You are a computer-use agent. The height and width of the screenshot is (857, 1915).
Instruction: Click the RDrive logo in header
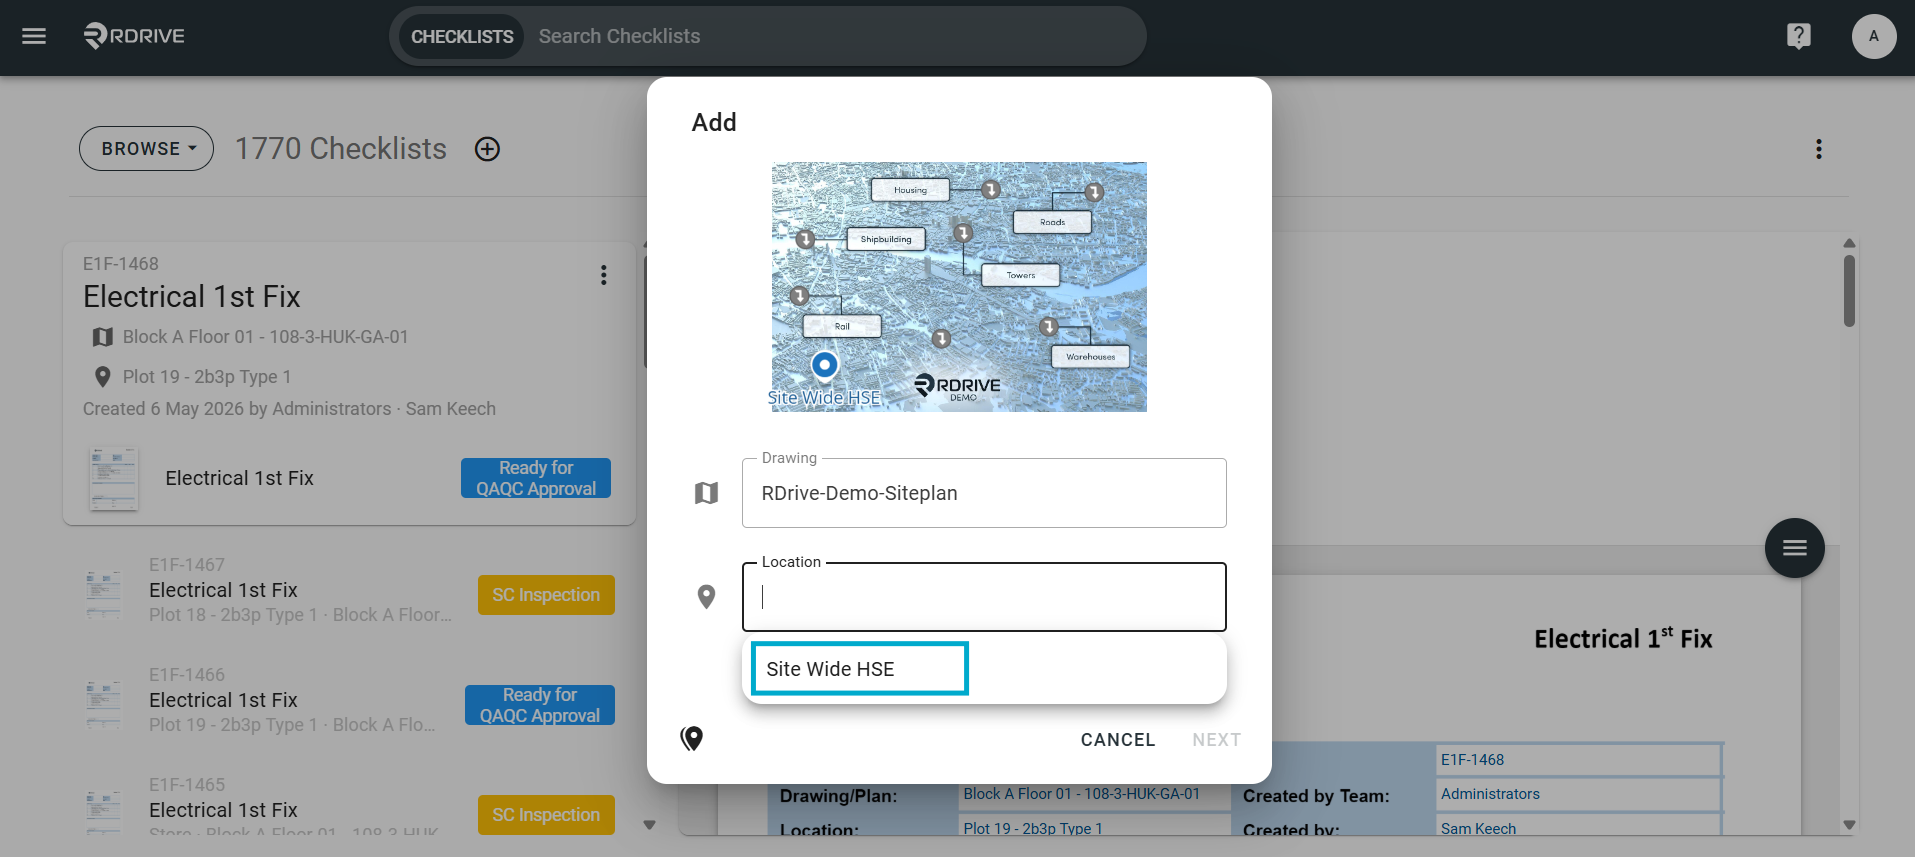(x=134, y=36)
